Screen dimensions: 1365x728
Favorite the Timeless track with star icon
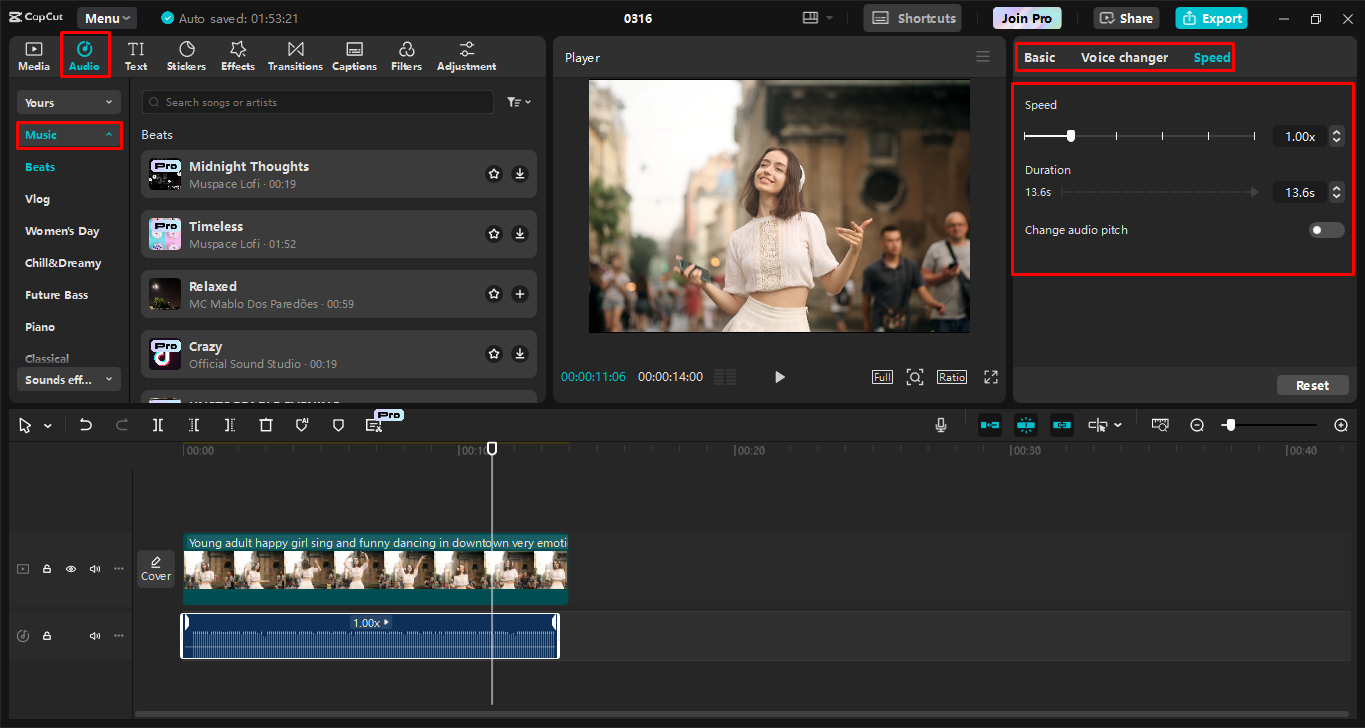pyautogui.click(x=494, y=234)
